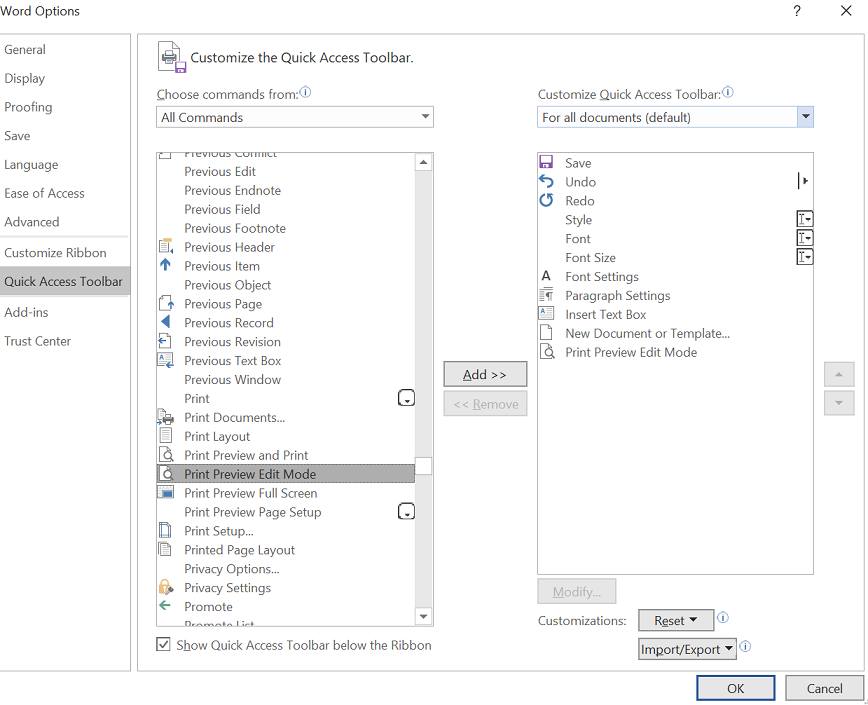Click the Print Setup icon

point(165,530)
